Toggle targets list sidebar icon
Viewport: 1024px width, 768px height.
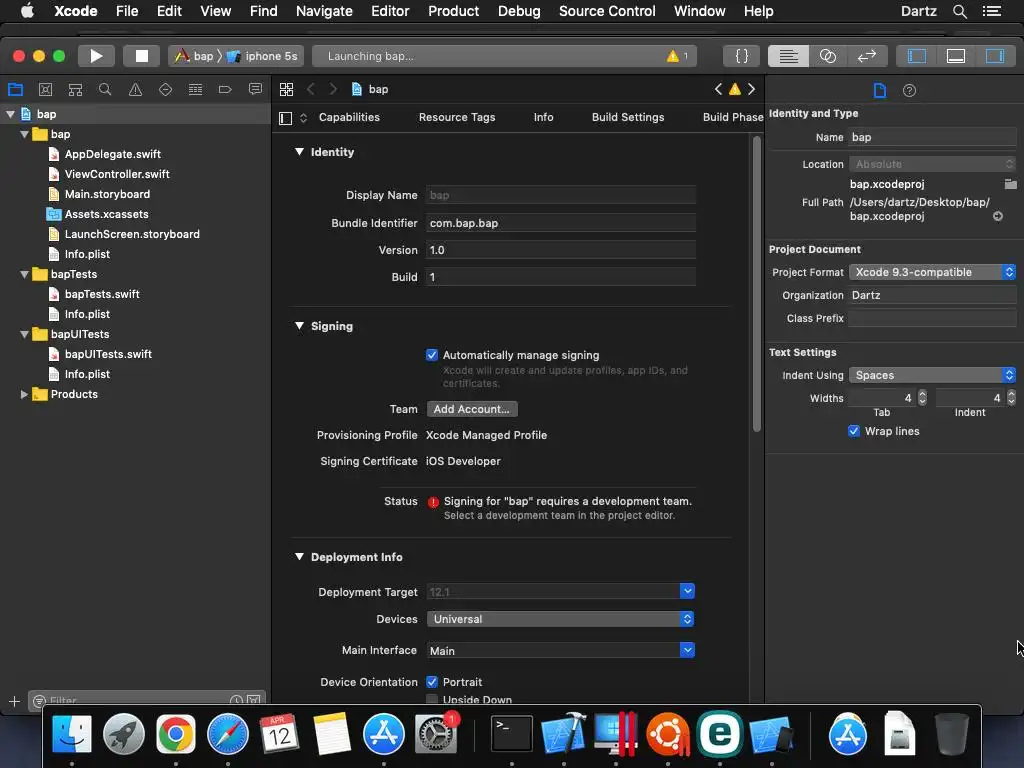285,118
